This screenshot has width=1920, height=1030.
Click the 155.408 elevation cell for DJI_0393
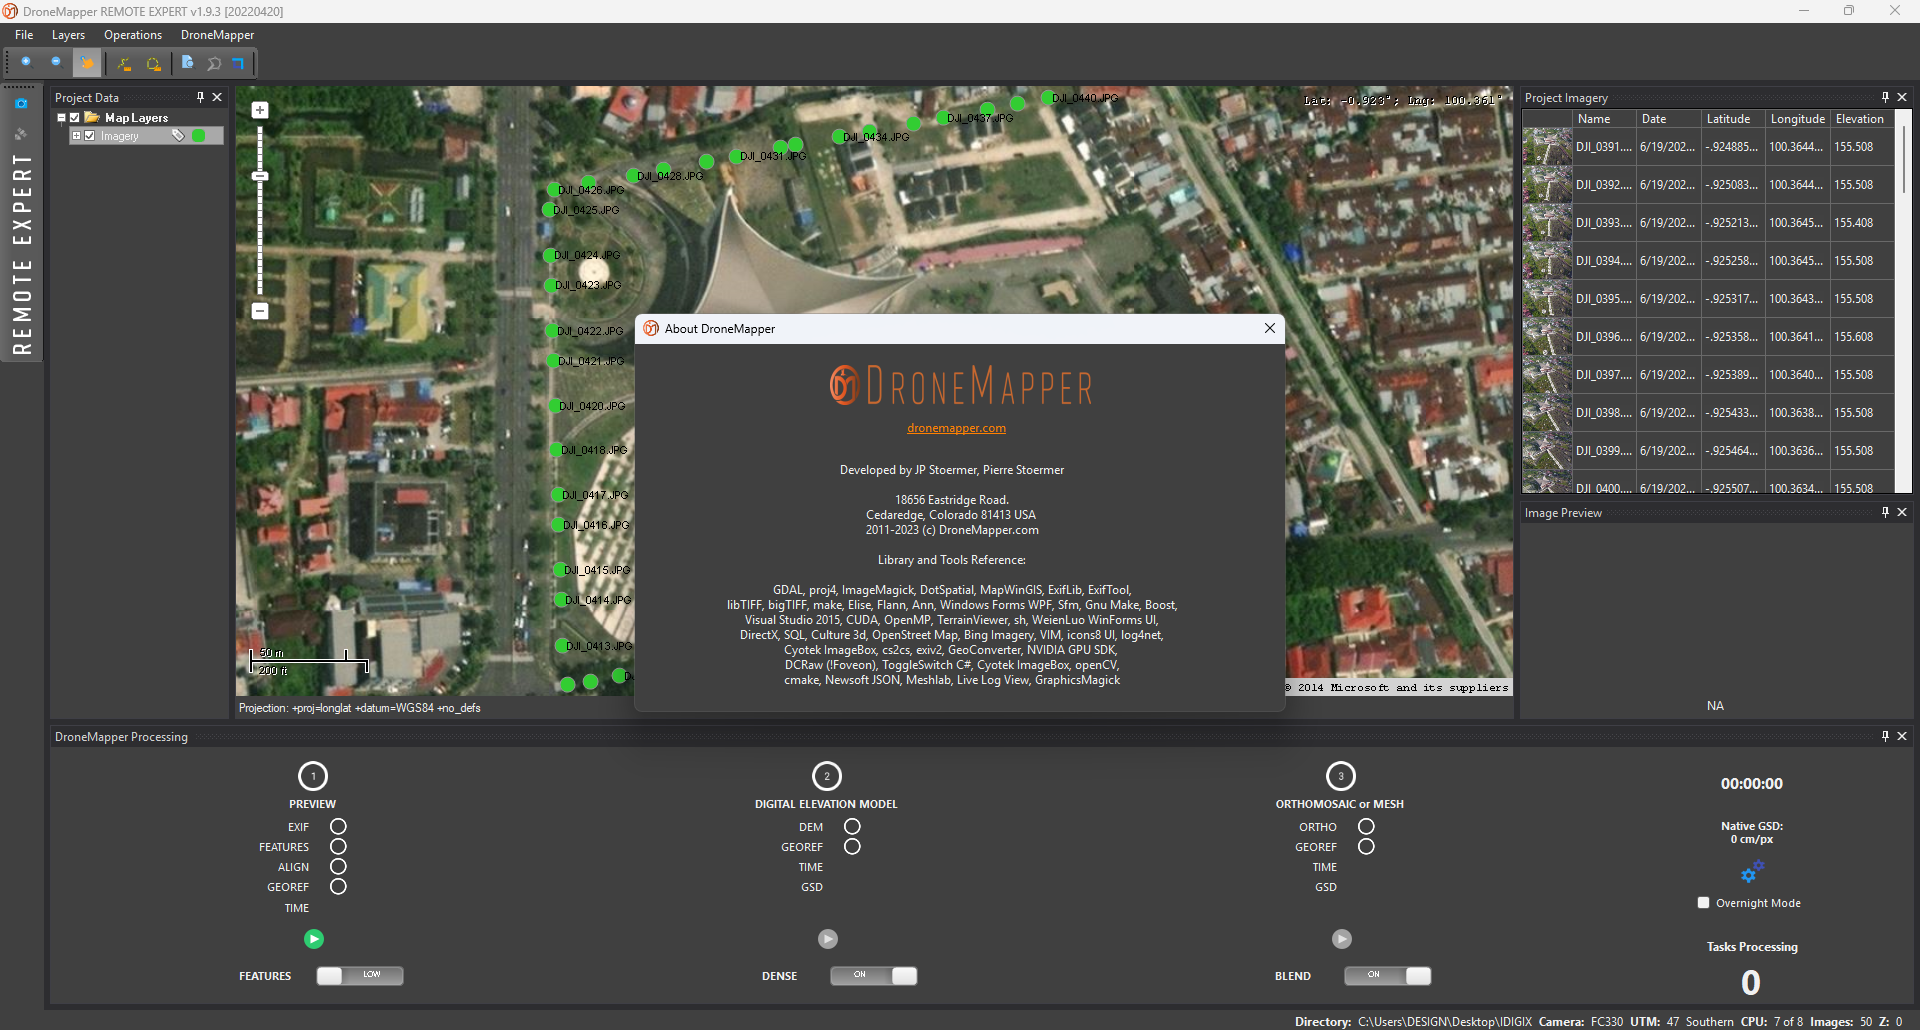coord(1862,223)
